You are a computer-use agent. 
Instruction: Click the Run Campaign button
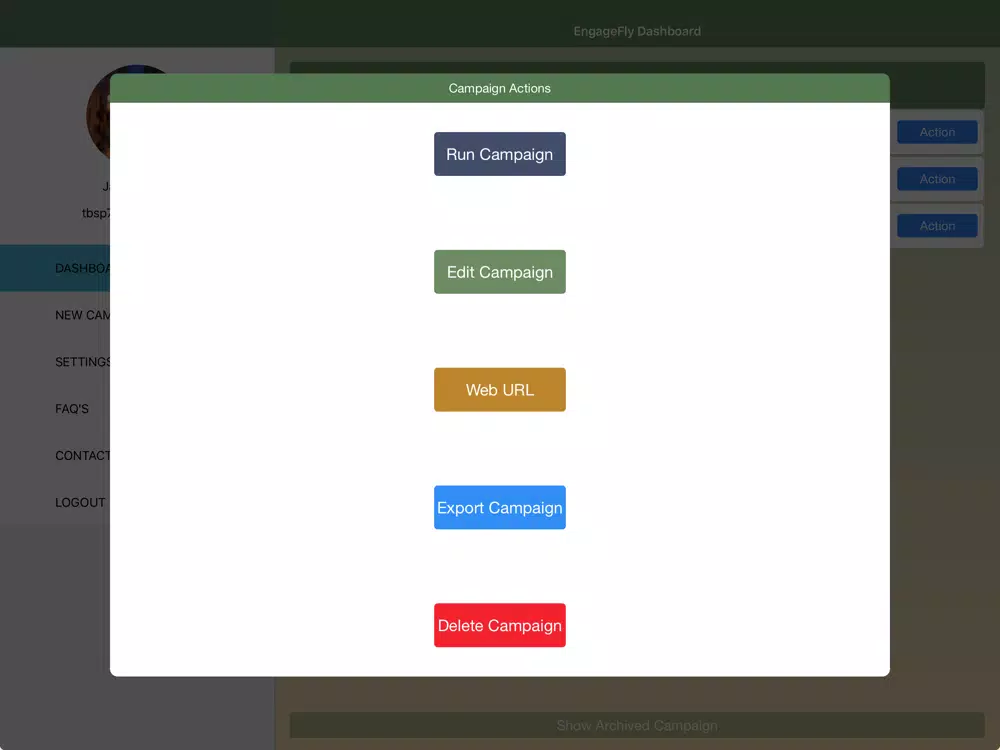click(x=499, y=154)
